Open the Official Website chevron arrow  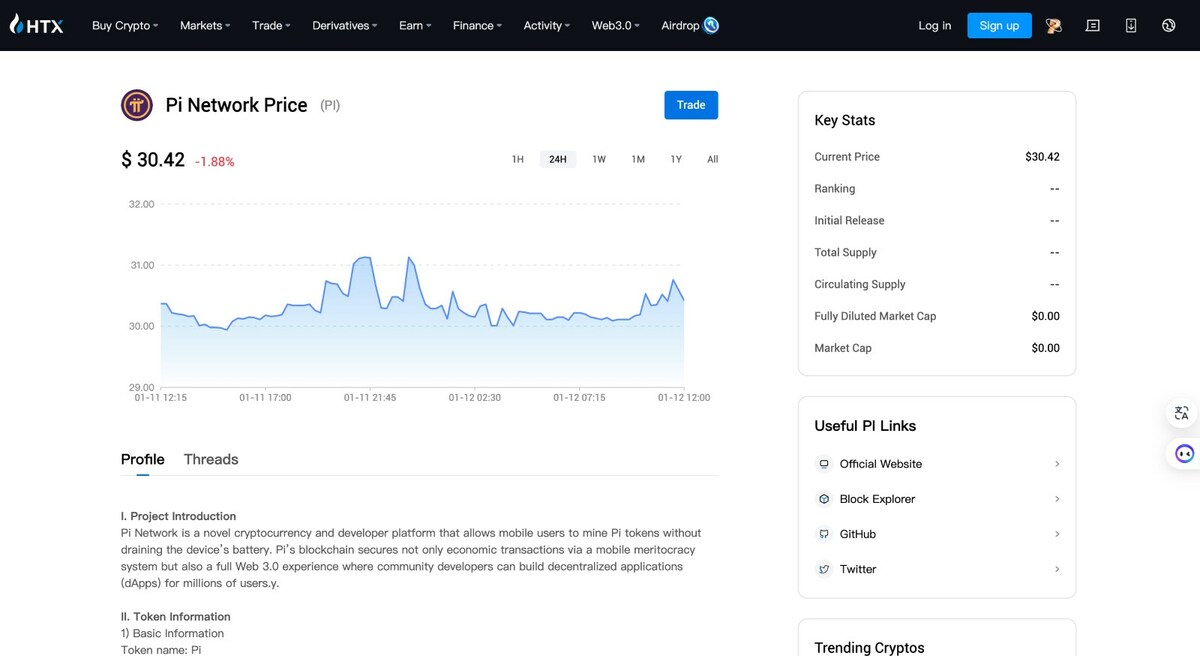coord(1057,464)
